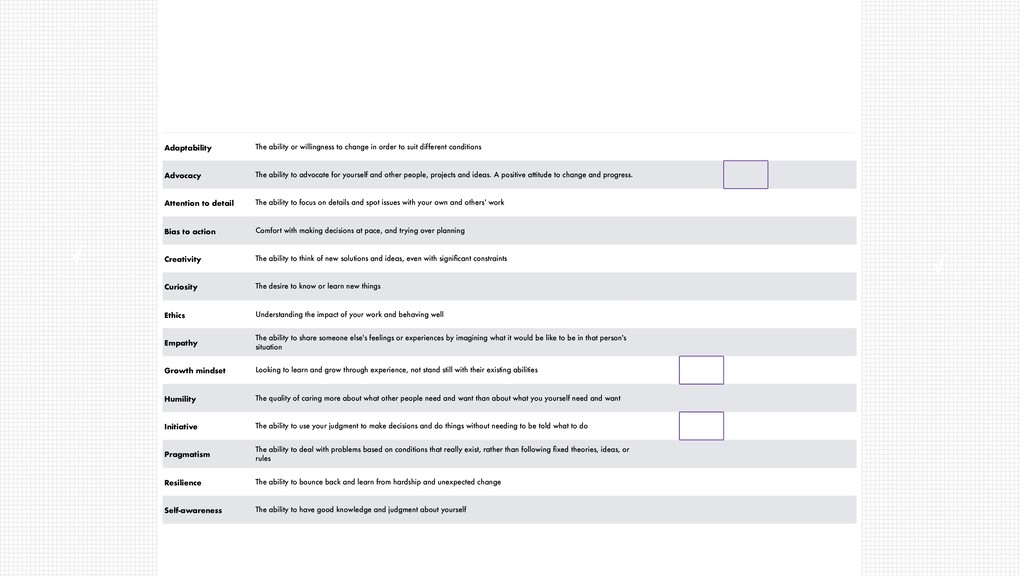Image resolution: width=1024 pixels, height=576 pixels.
Task: Click the Empathy row label
Action: click(180, 343)
